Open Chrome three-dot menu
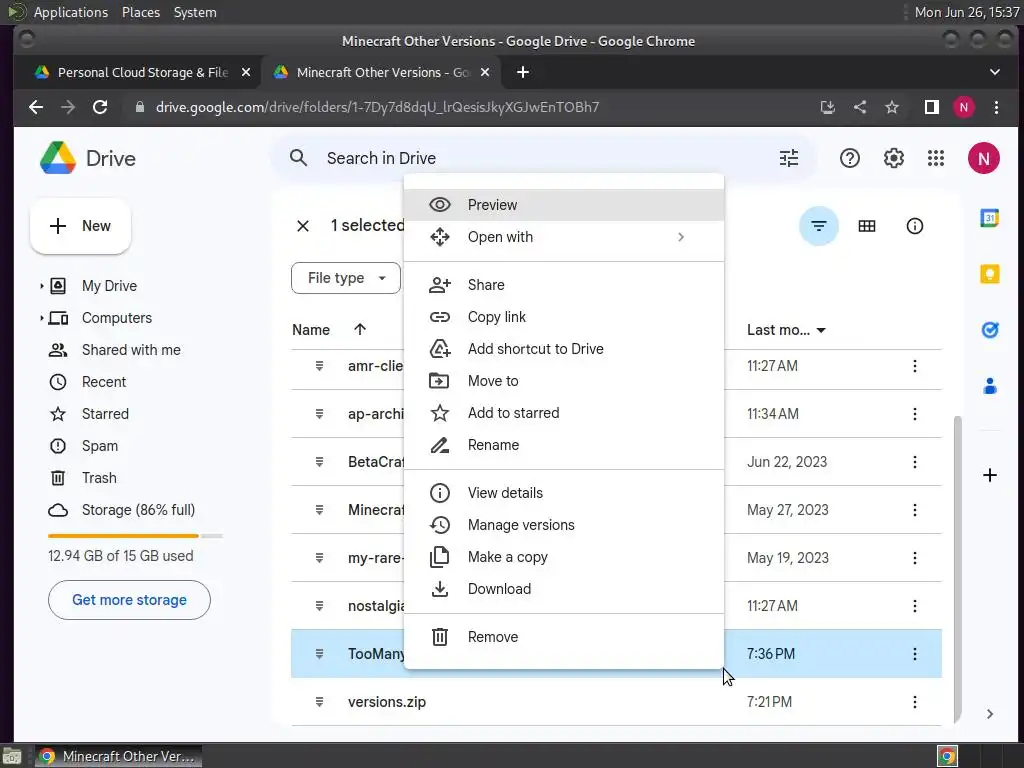The height and width of the screenshot is (768, 1024). click(996, 107)
